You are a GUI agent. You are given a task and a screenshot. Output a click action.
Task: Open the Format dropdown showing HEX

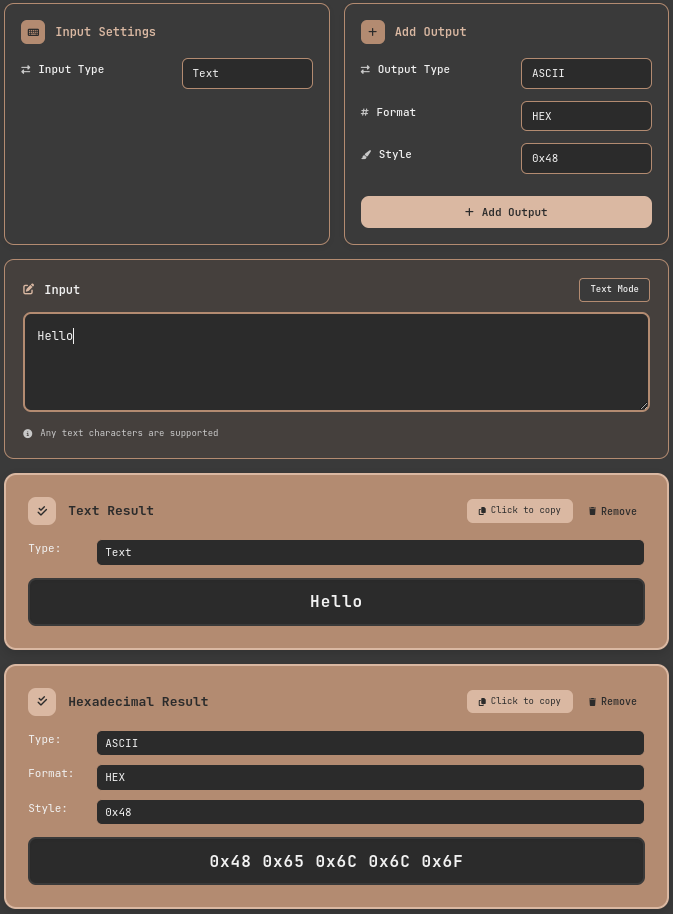tap(586, 116)
